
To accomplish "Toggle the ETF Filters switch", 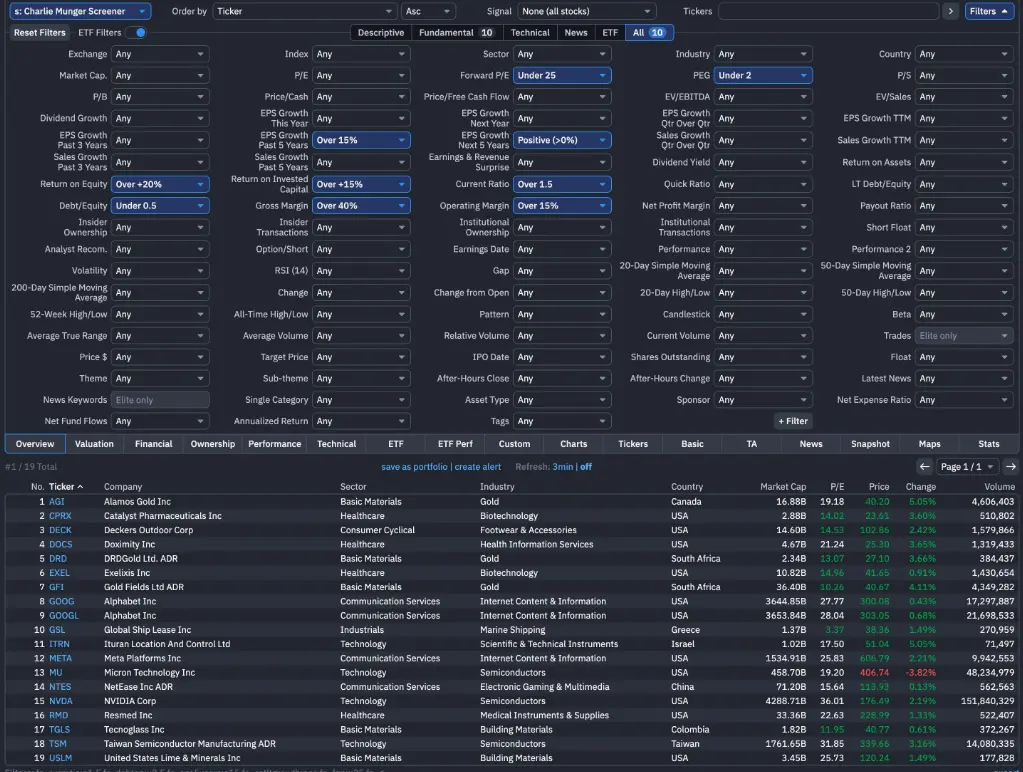I will click(x=136, y=32).
